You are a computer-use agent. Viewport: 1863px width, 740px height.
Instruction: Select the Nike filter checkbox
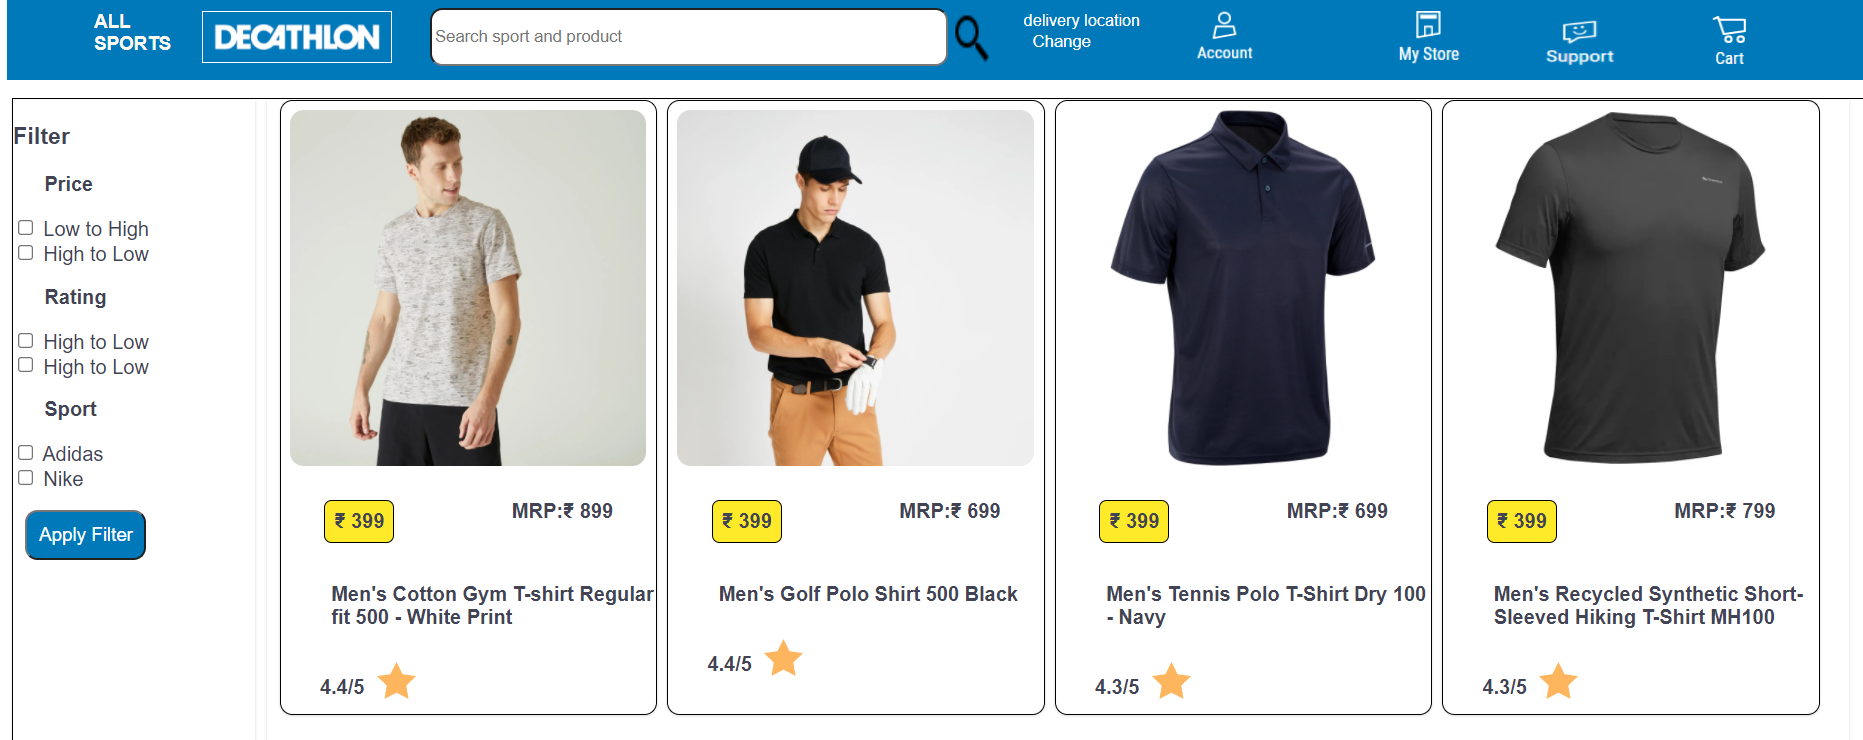pyautogui.click(x=26, y=478)
